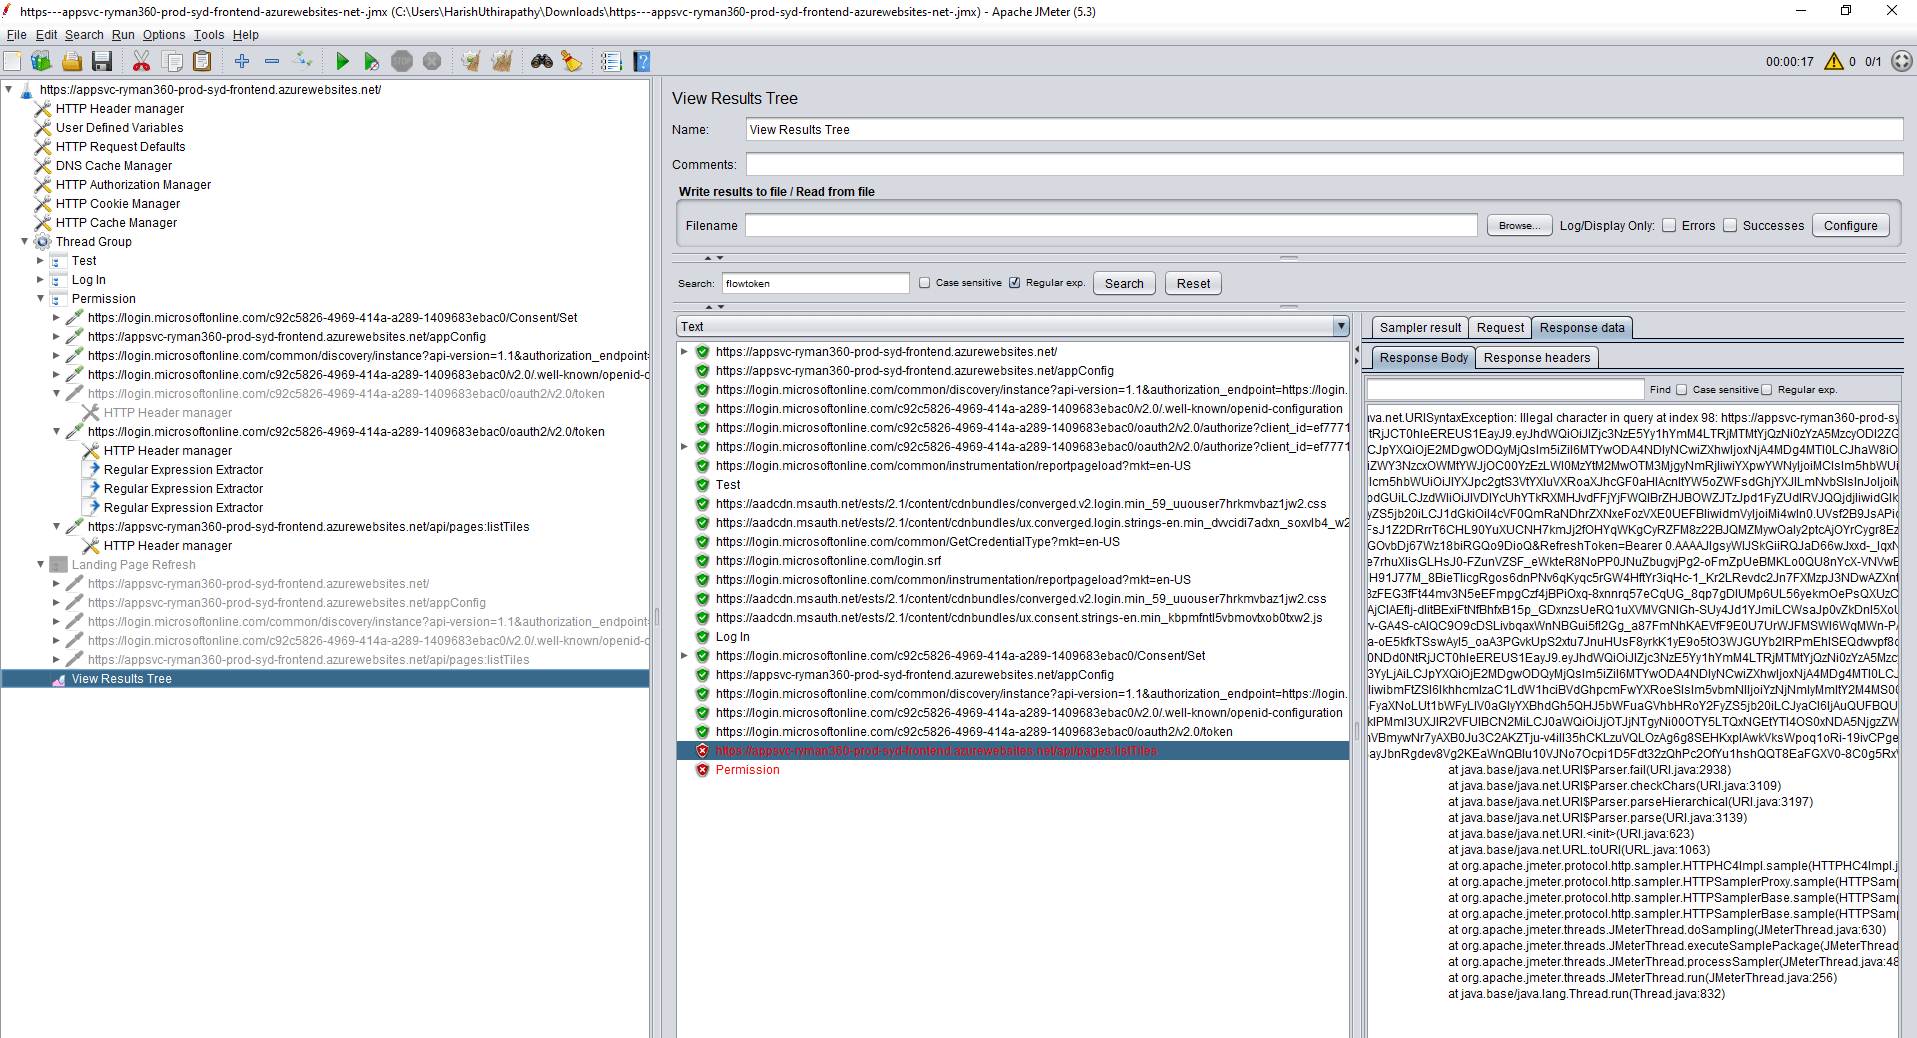Expand the Landing Page Refresh node

[x=40, y=564]
